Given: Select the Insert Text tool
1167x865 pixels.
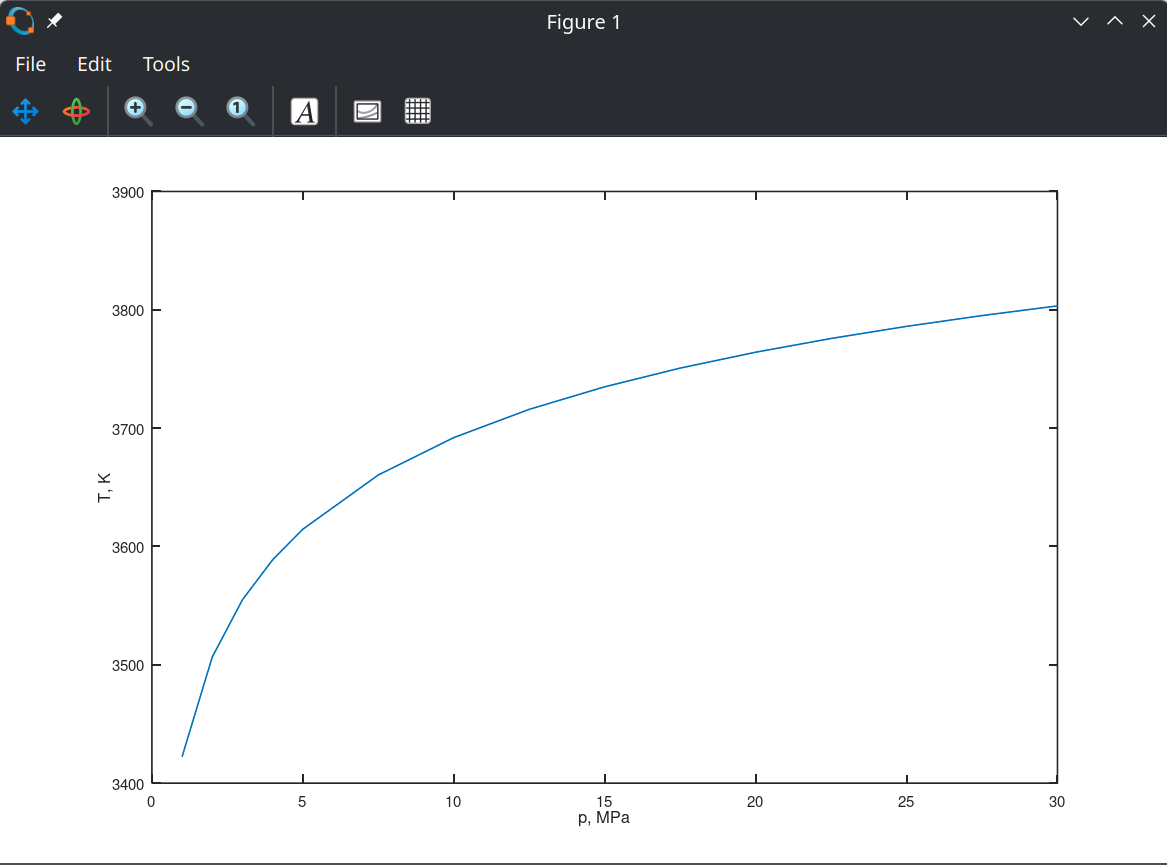Looking at the screenshot, I should click(x=304, y=111).
